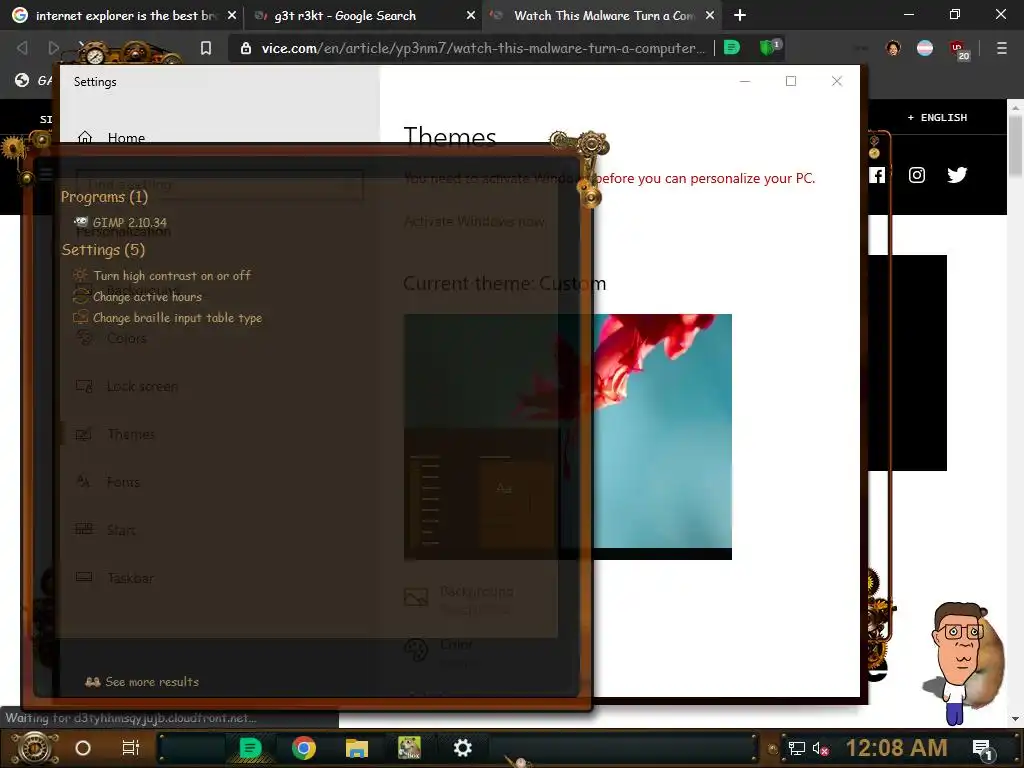1024x768 pixels.
Task: Click the Activate Windows now link
Action: [x=475, y=221]
